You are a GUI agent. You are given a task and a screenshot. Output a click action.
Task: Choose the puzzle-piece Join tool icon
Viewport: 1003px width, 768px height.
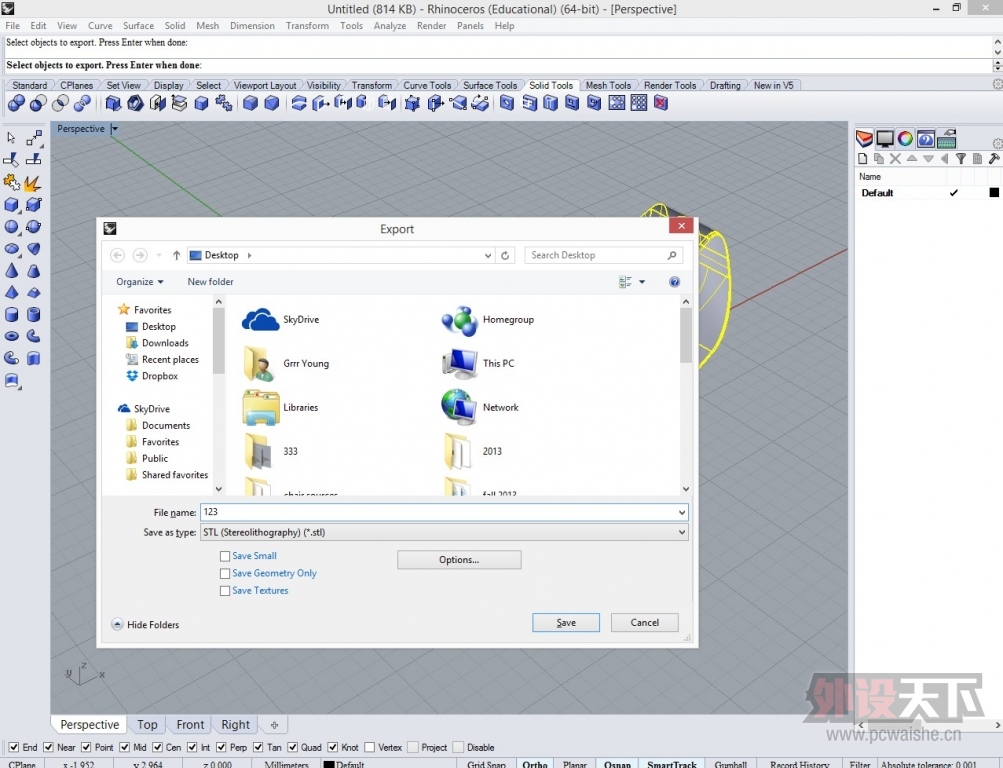(12, 183)
